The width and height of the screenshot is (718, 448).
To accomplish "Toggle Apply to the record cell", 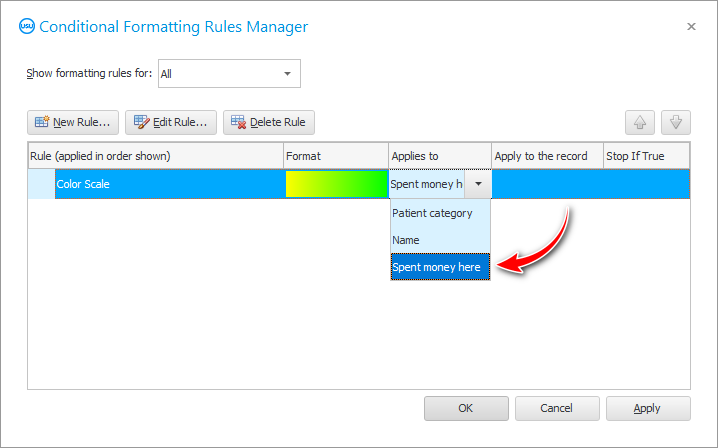I will coord(547,184).
